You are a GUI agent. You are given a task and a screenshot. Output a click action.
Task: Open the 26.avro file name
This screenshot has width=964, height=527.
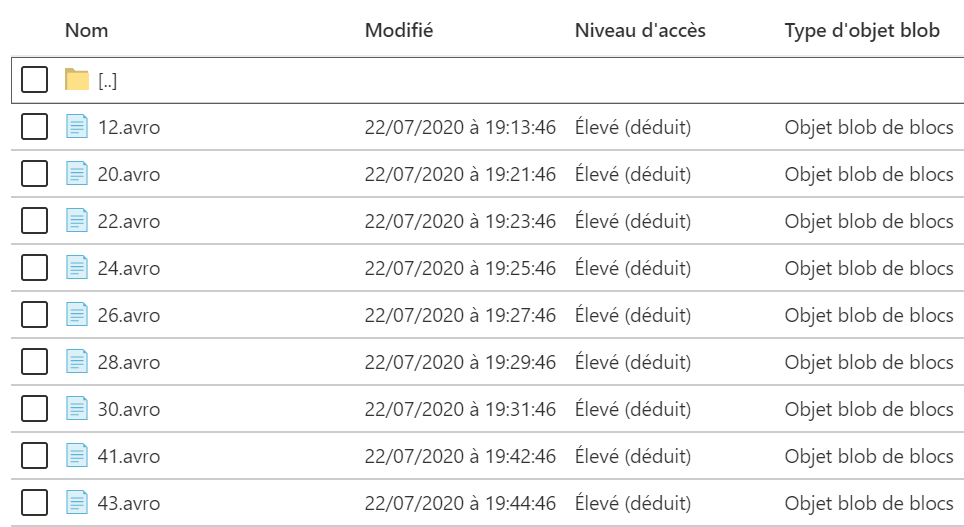129,315
